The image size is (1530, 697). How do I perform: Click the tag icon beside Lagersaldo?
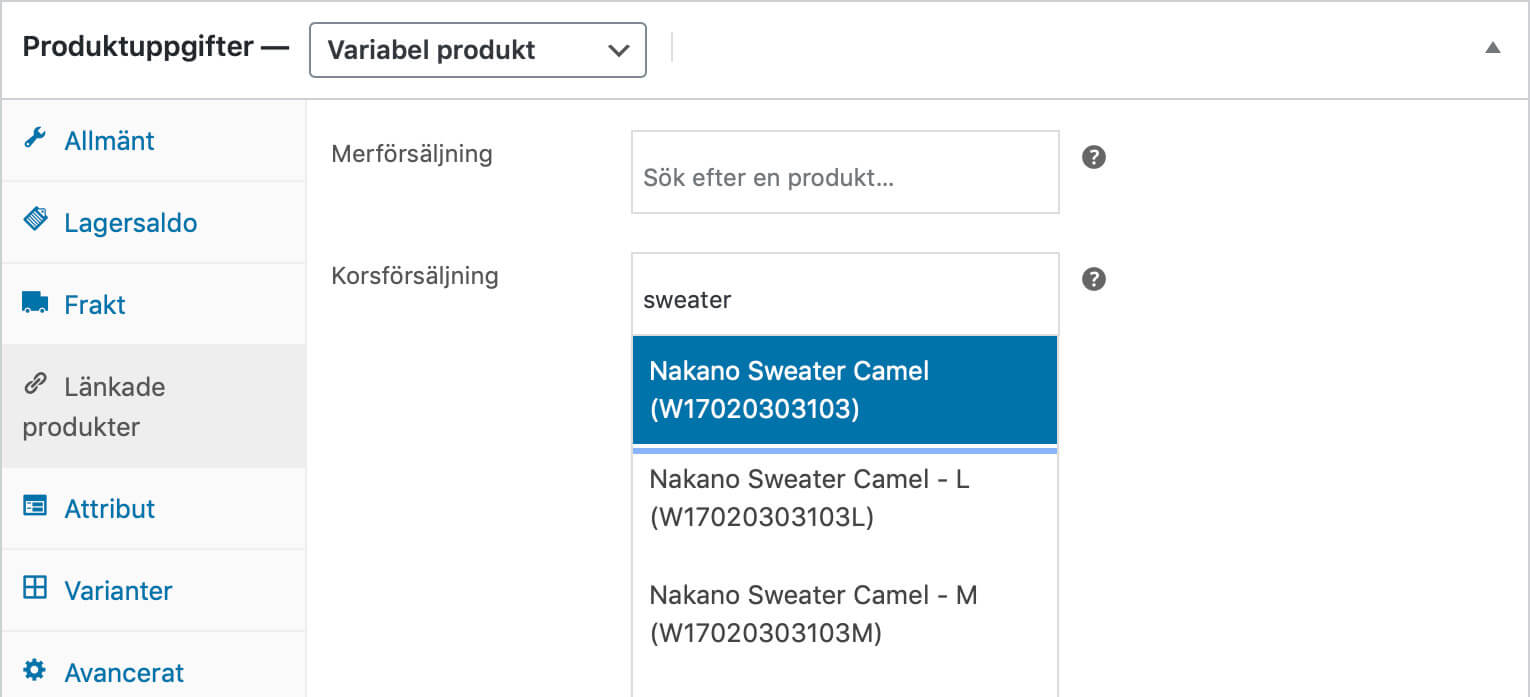[35, 220]
